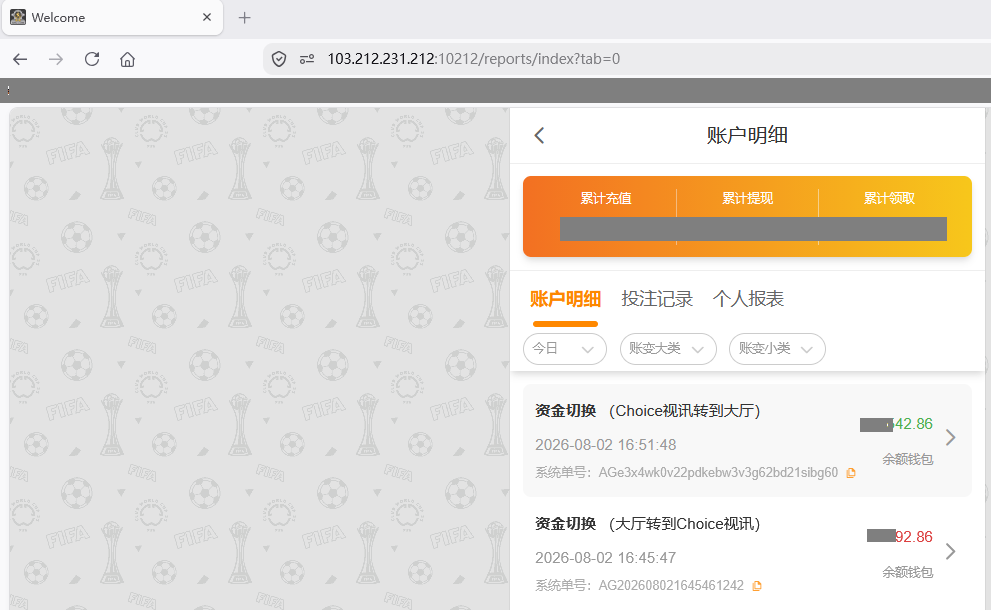The height and width of the screenshot is (610, 991).
Task: Click the shield tracking protection icon
Action: point(279,59)
